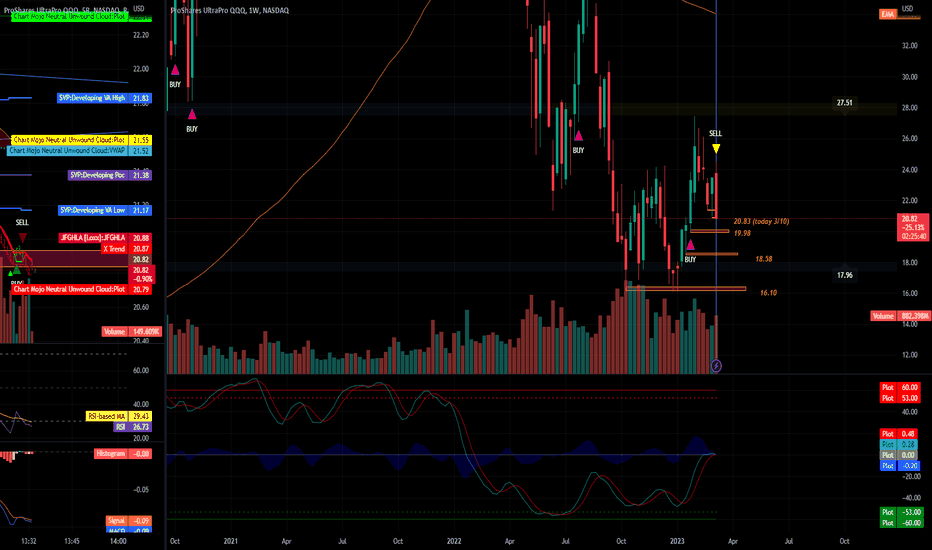Click the USD currency label on the 5R chart scale
Screen dimensions: 932x550
click(138, 8)
